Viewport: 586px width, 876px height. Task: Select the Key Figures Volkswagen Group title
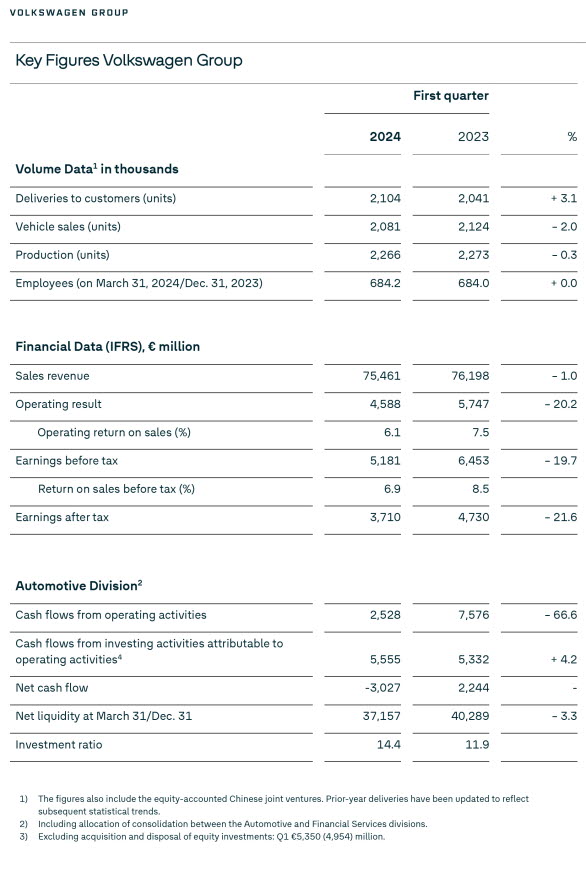(x=128, y=60)
